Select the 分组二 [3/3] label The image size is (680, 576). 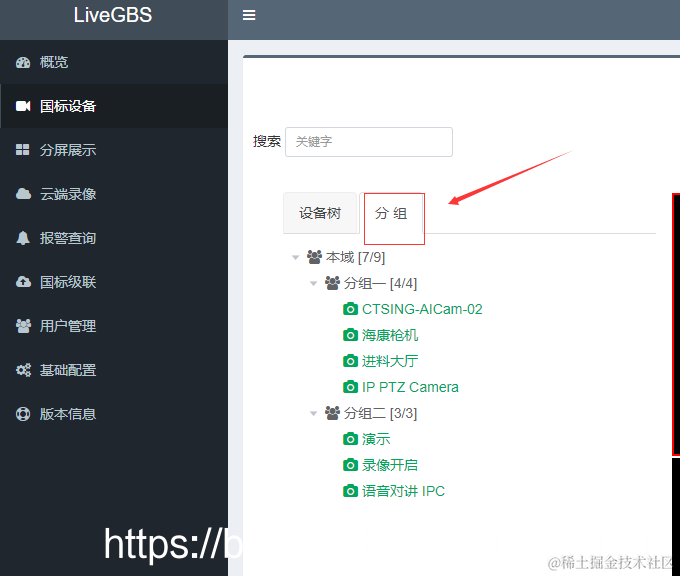pyautogui.click(x=380, y=413)
